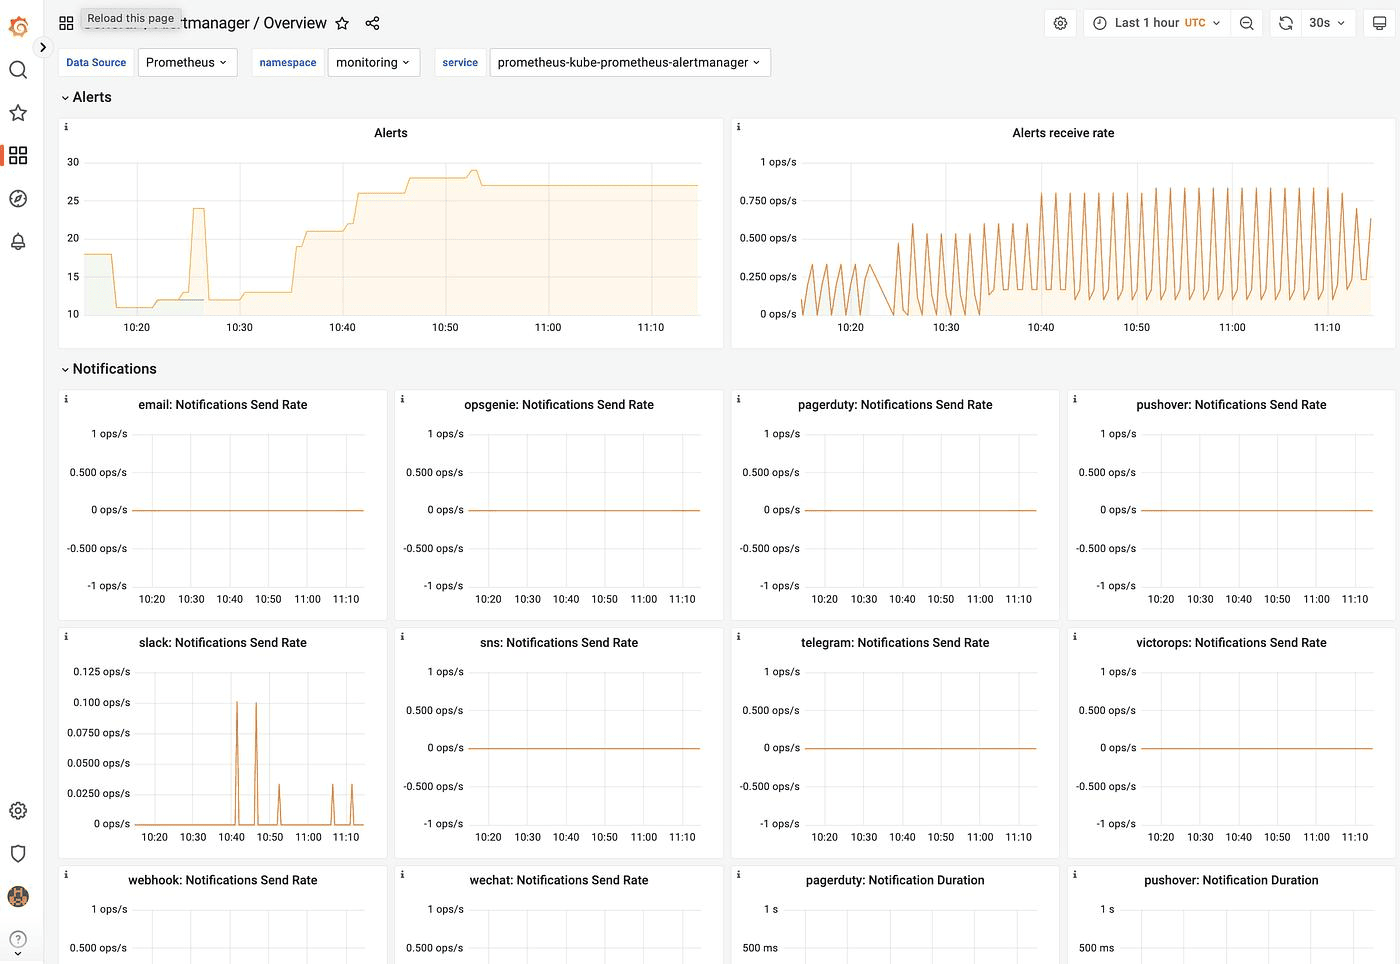Open the Alerting bell icon
The image size is (1400, 964).
tap(18, 241)
